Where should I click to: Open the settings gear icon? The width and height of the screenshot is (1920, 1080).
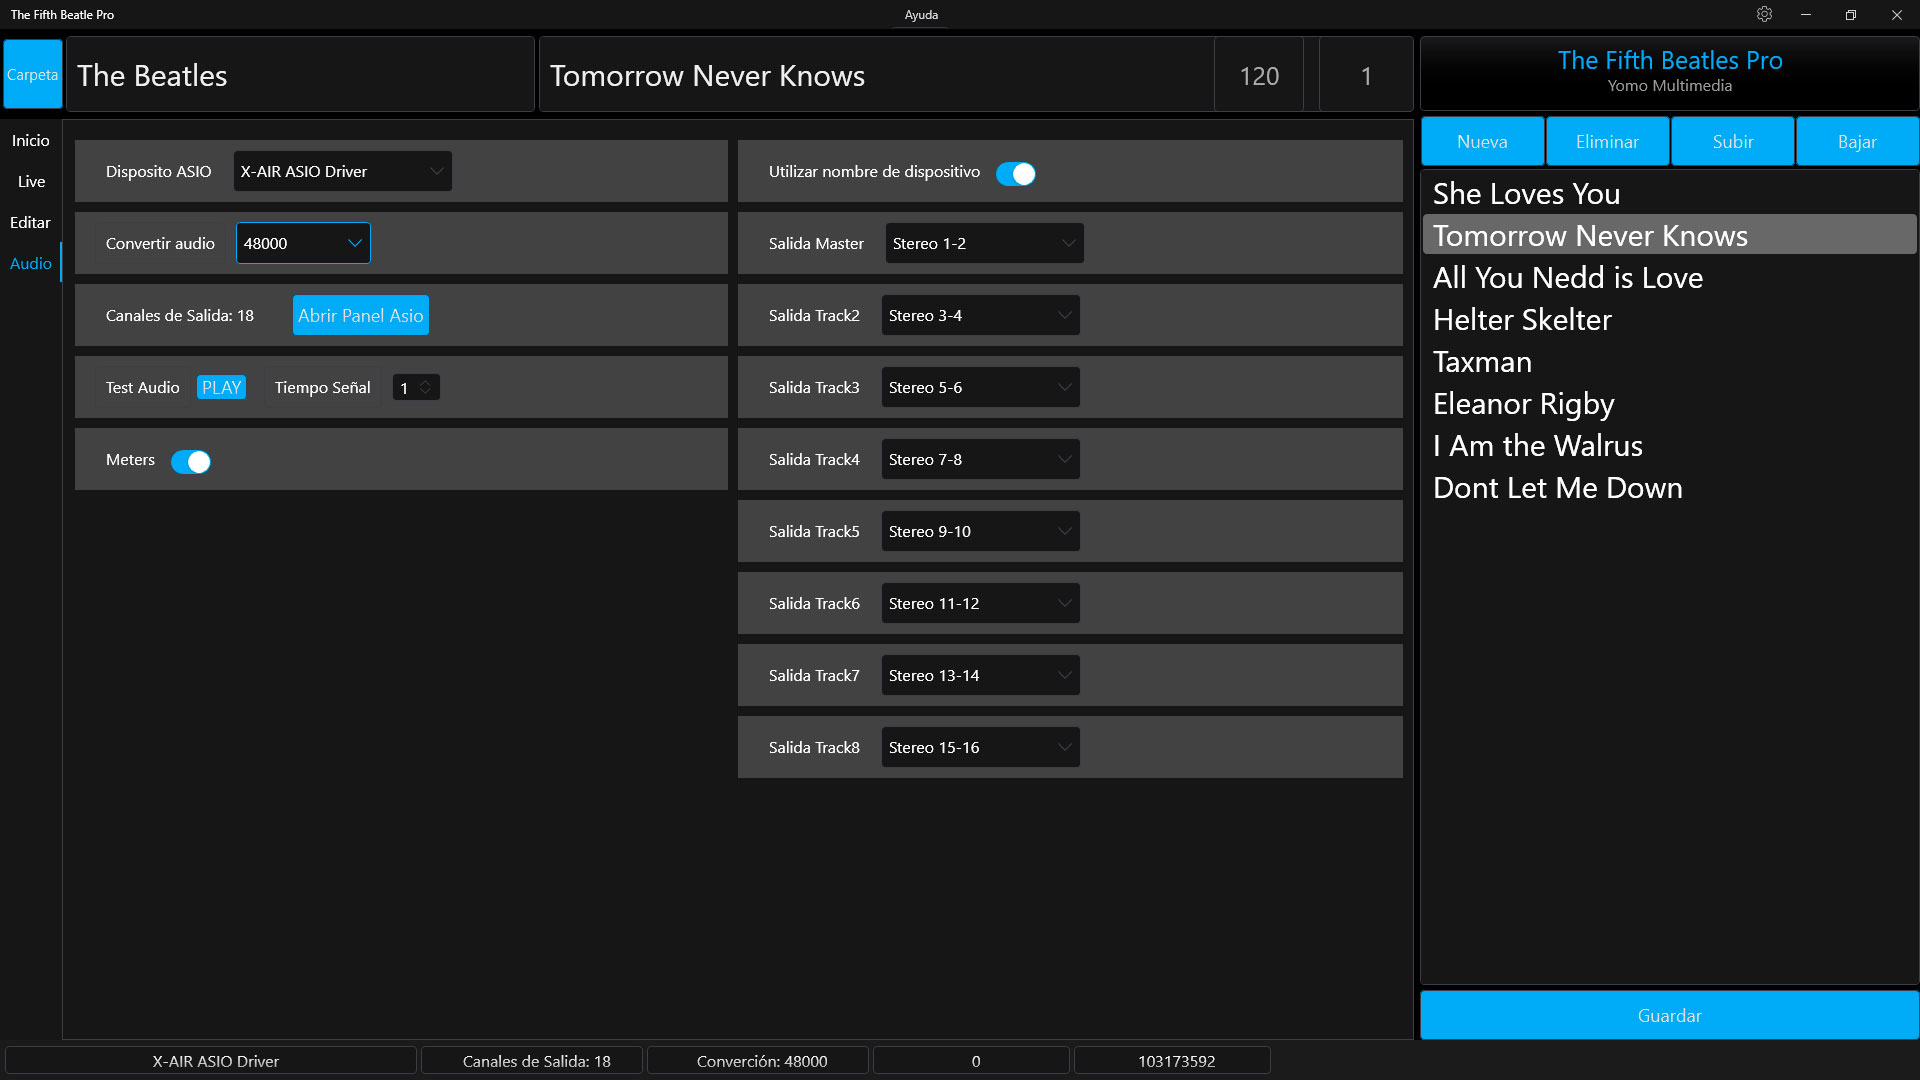coord(1764,14)
